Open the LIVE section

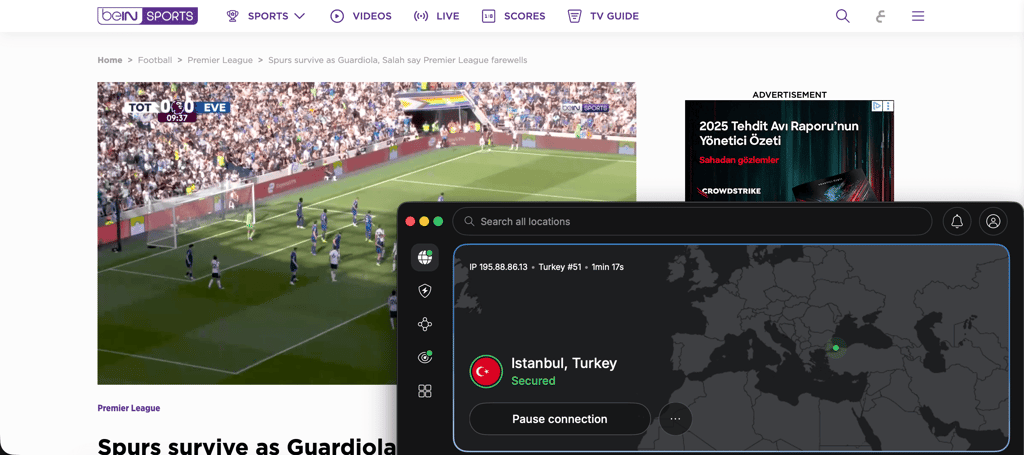point(447,16)
